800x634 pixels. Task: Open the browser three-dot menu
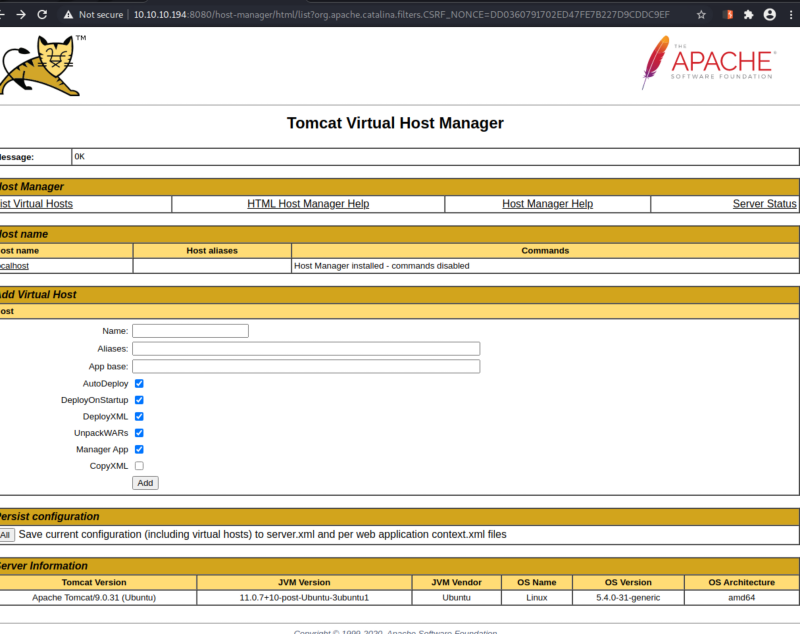tap(791, 15)
